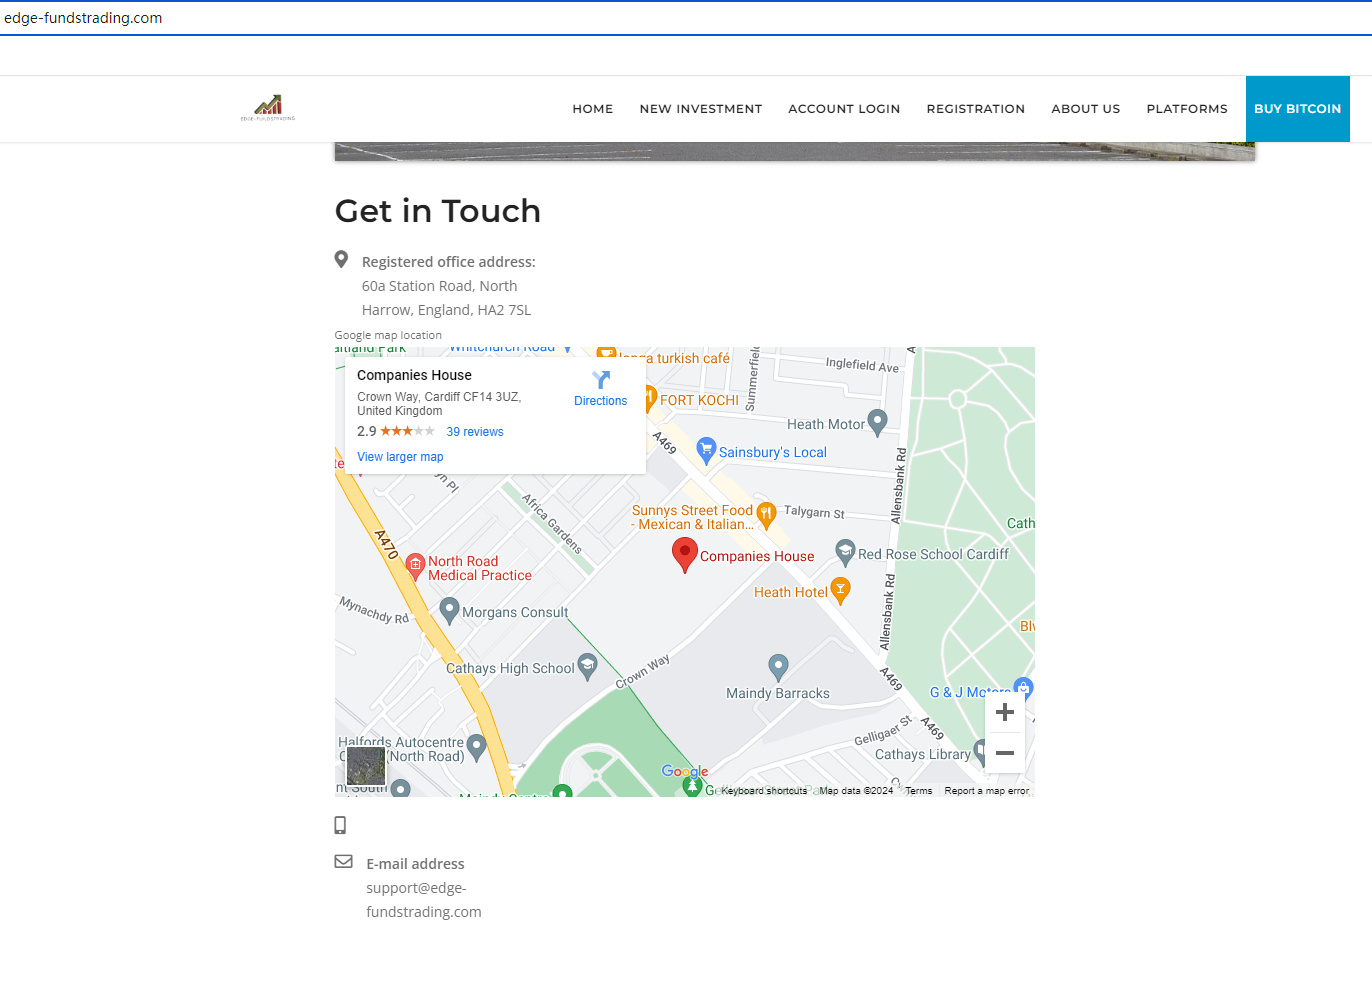1372x987 pixels.
Task: Open the map Terms link
Action: (x=919, y=791)
